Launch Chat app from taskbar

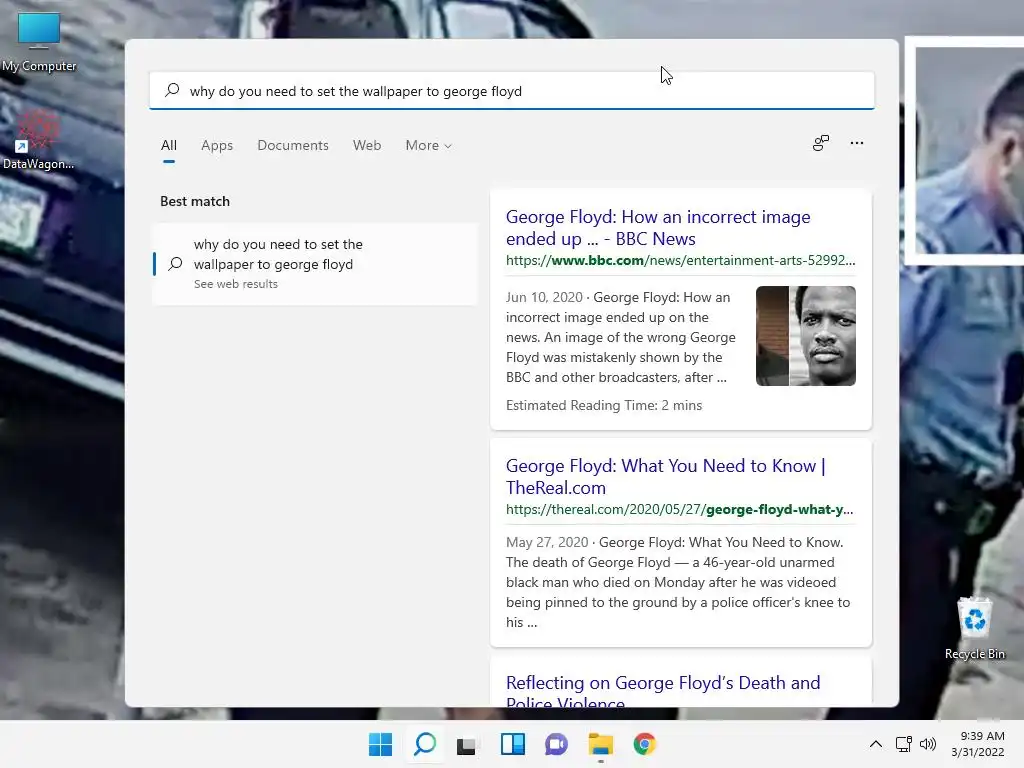[556, 744]
